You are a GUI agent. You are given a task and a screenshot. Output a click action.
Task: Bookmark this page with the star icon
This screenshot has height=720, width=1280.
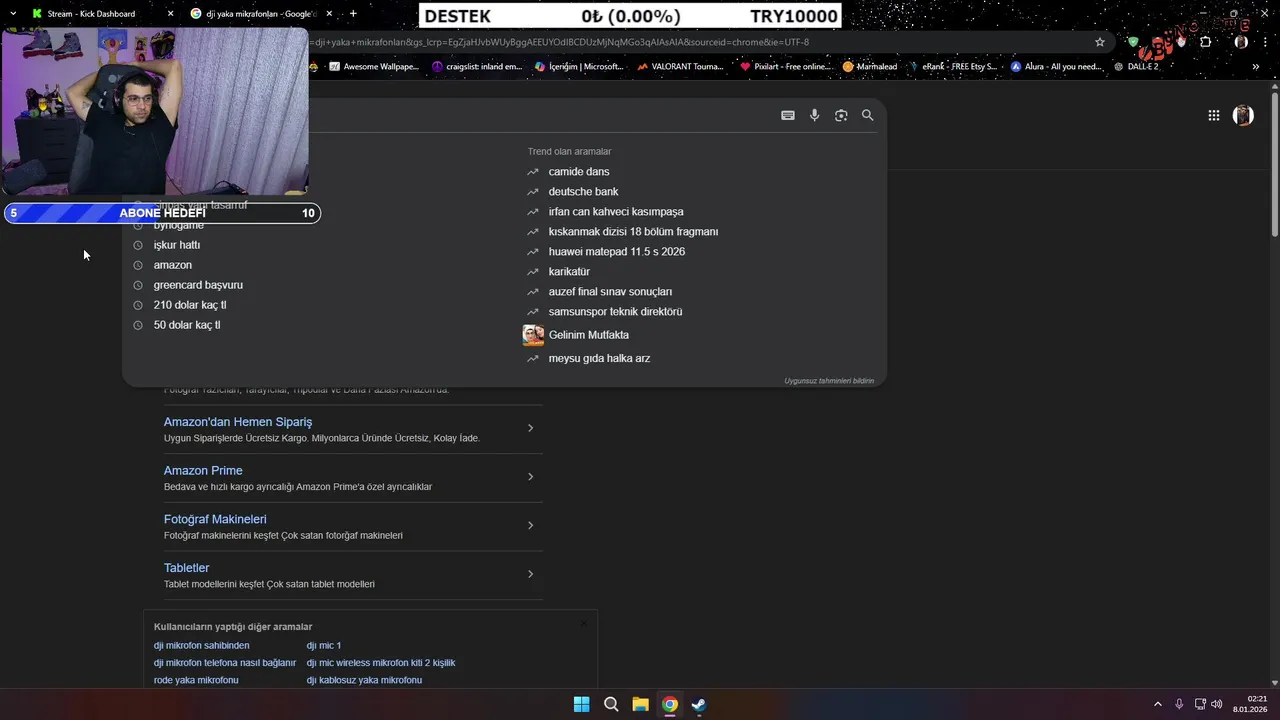1100,42
